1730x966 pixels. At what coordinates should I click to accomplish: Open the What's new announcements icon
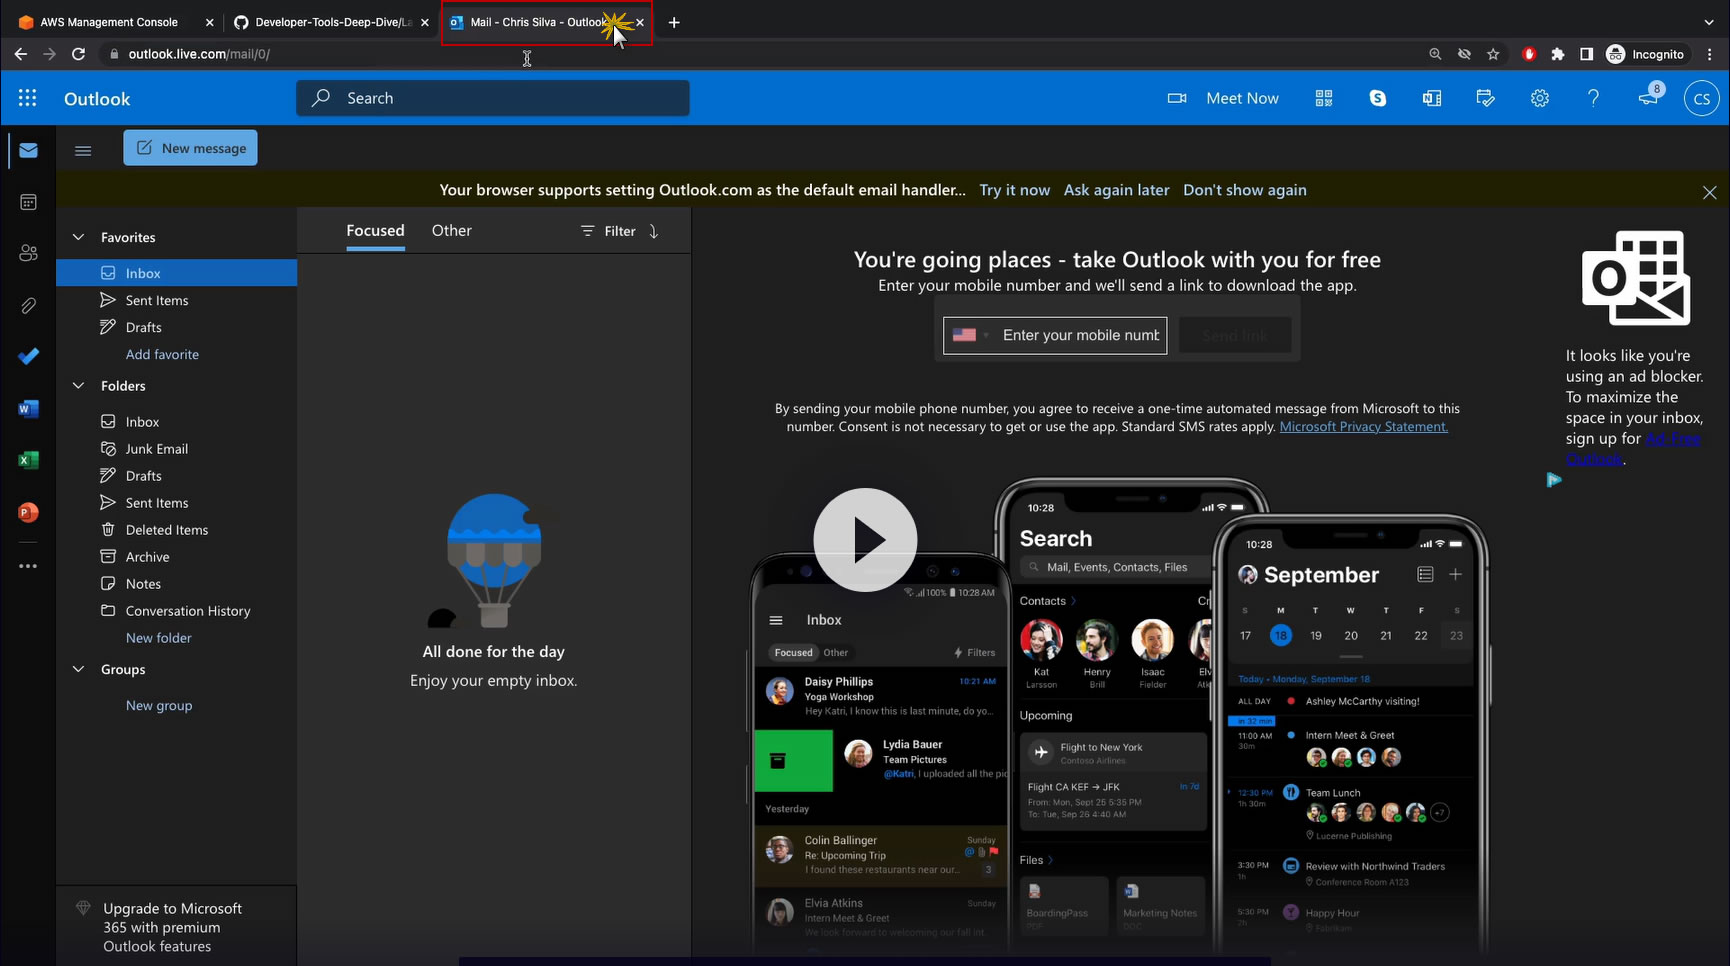click(x=1648, y=97)
